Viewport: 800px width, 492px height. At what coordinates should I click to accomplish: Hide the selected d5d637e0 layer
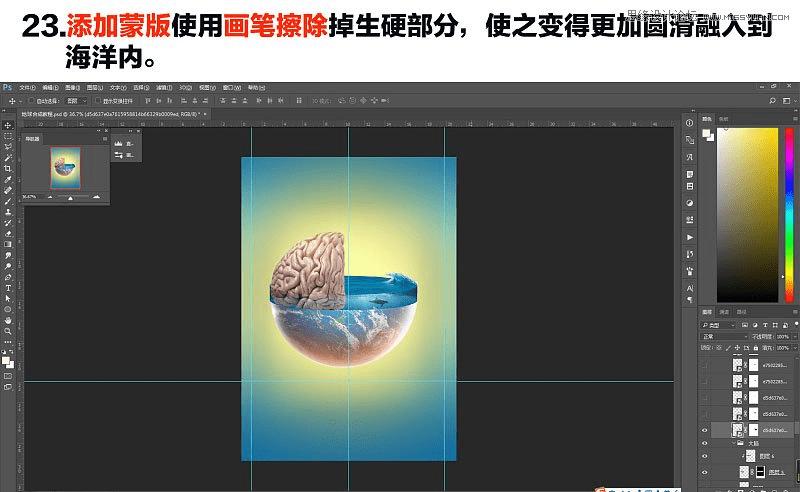705,430
